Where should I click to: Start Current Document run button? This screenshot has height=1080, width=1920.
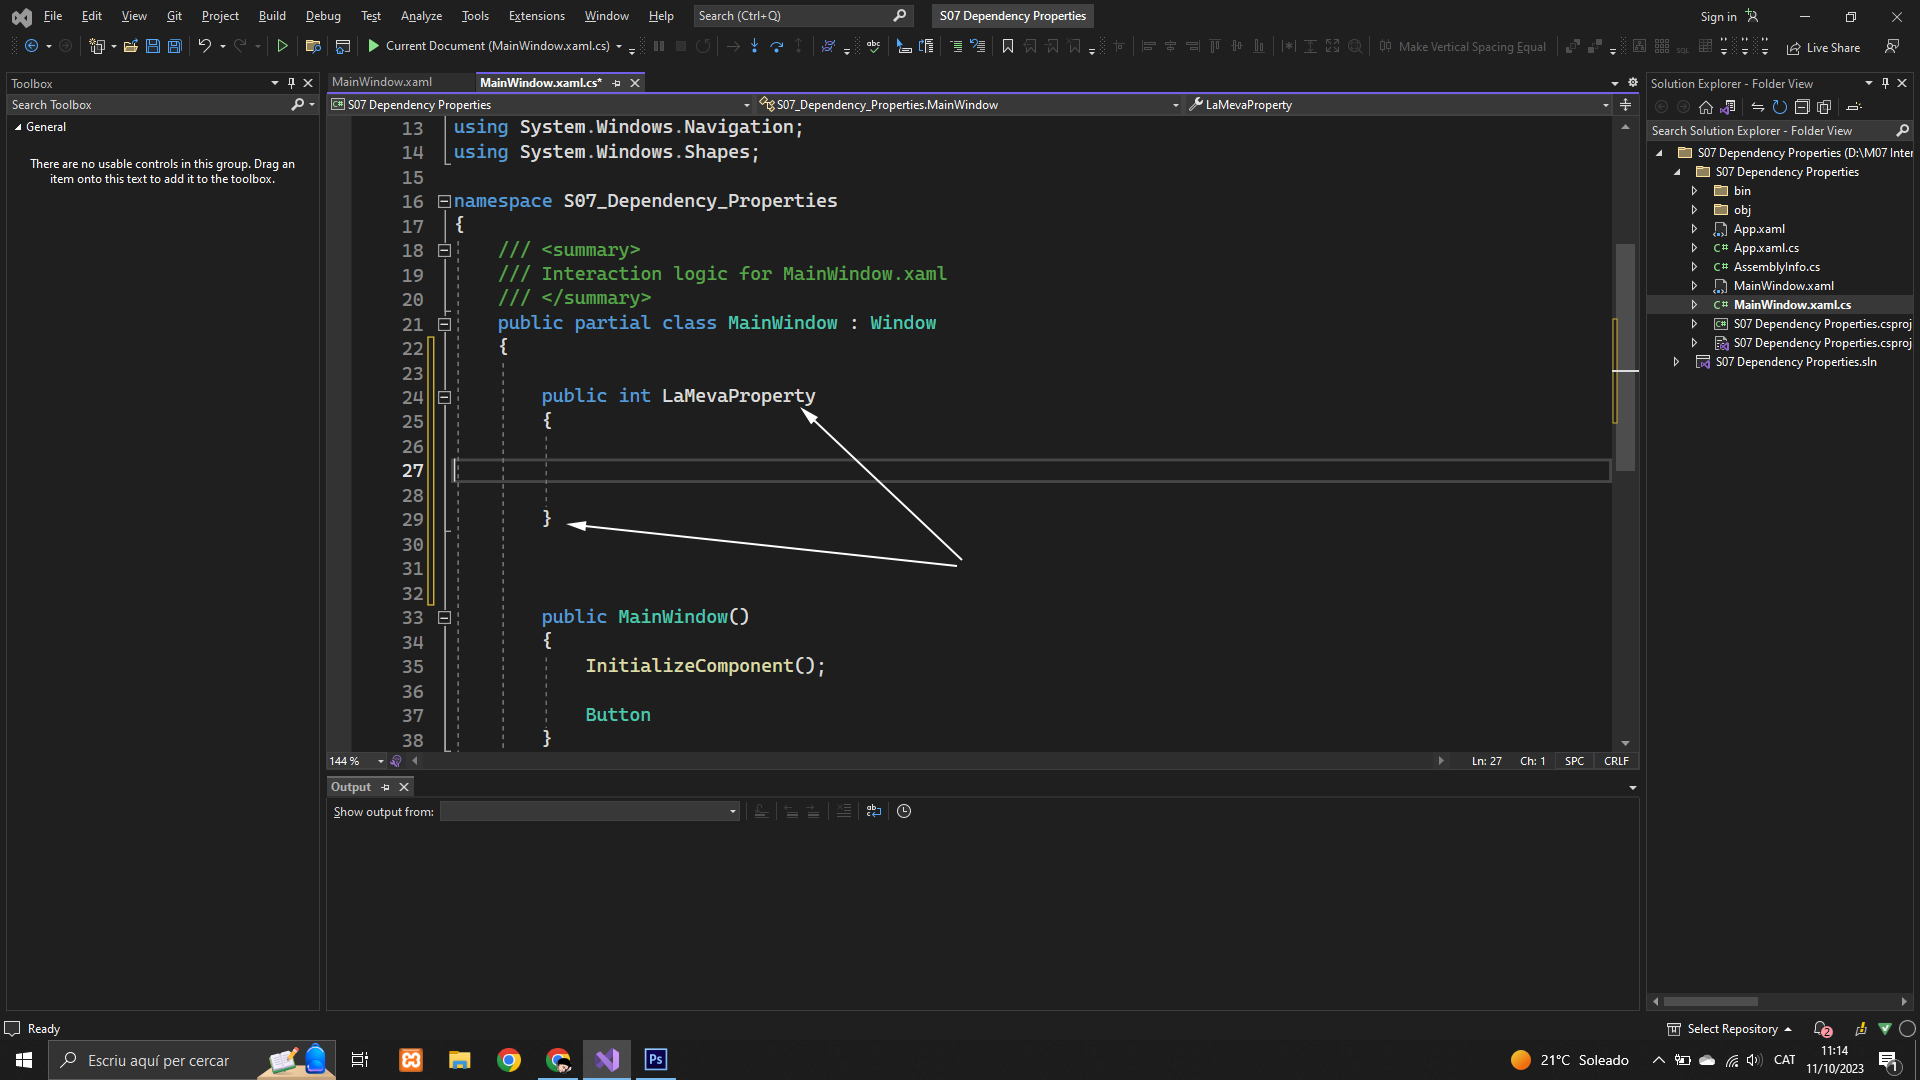click(374, 46)
